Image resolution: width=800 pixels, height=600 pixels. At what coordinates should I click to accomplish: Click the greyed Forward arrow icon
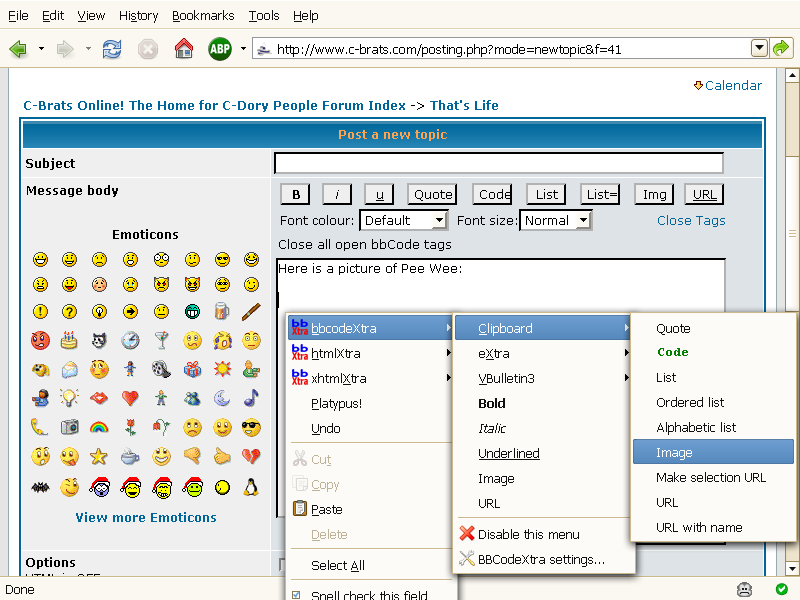coord(65,49)
